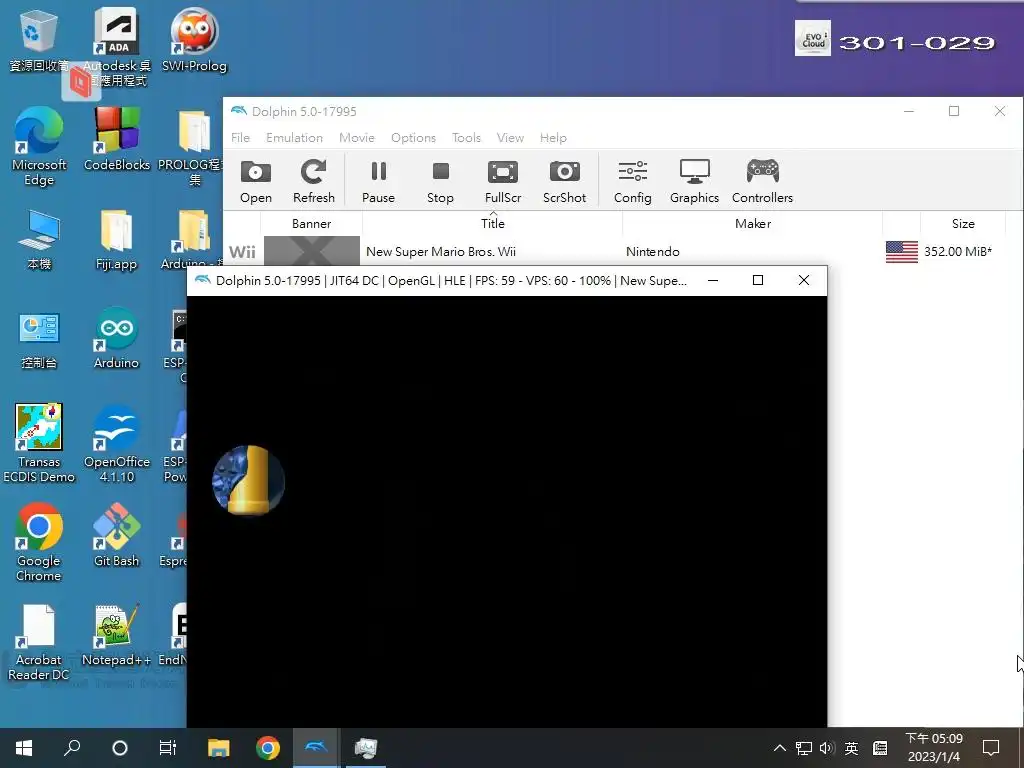
Task: Select the Arduino desktop icon
Action: pyautogui.click(x=116, y=338)
